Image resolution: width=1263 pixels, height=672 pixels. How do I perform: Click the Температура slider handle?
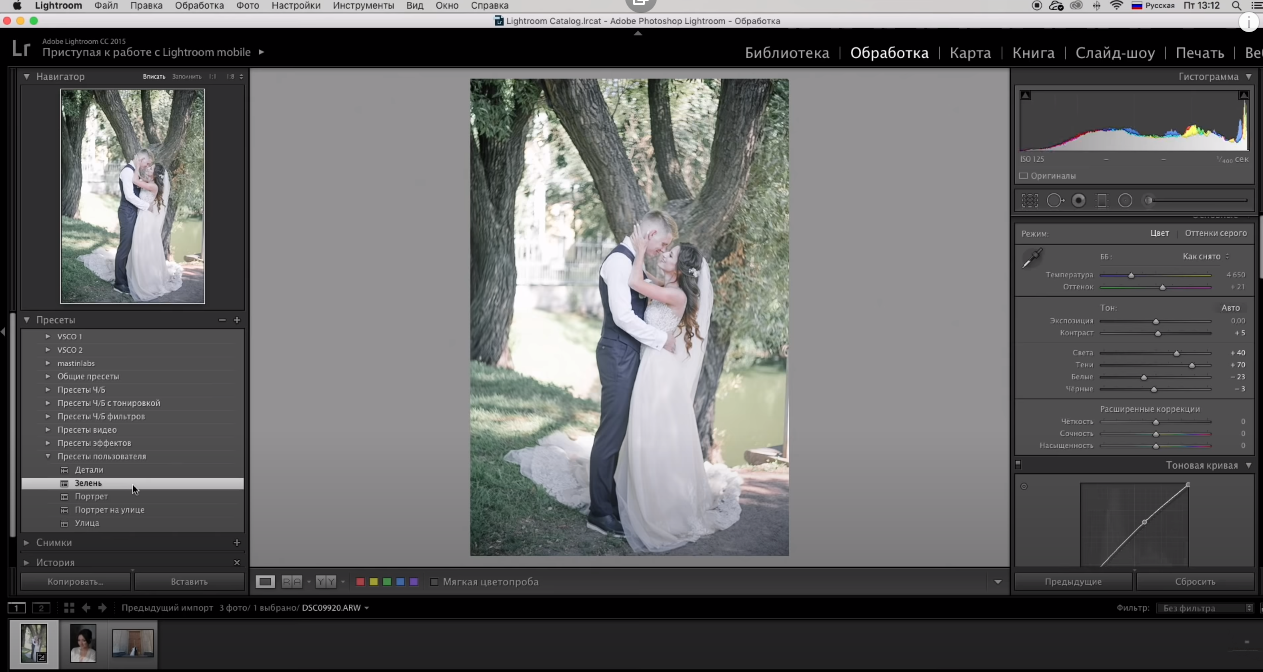click(x=1131, y=275)
